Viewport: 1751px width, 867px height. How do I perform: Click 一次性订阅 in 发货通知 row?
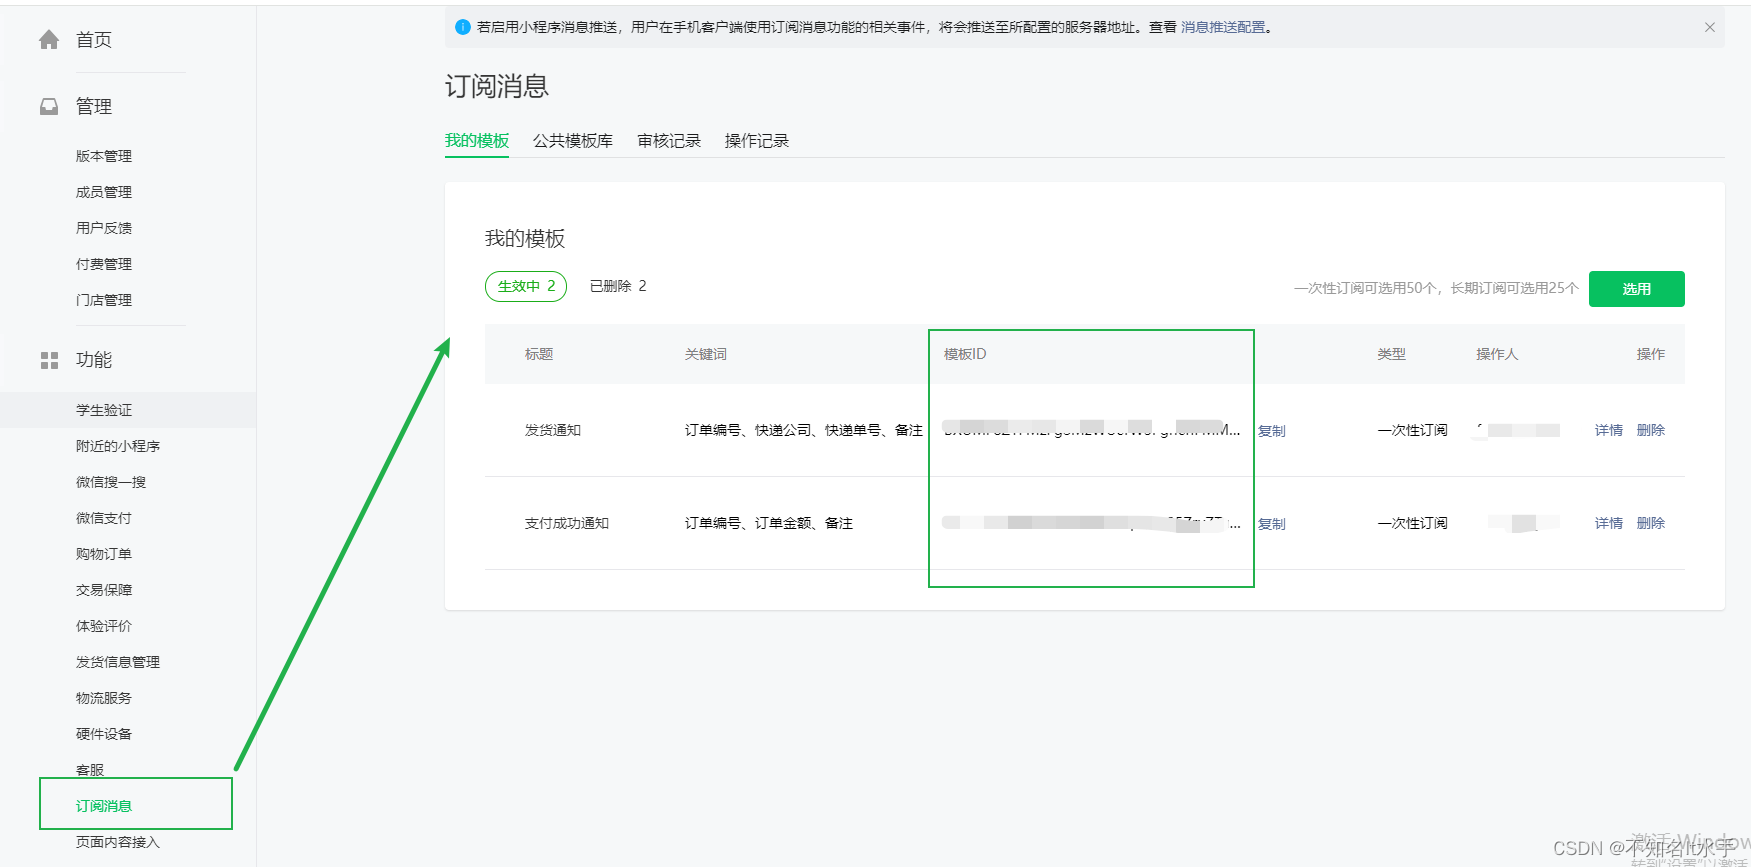pos(1413,430)
